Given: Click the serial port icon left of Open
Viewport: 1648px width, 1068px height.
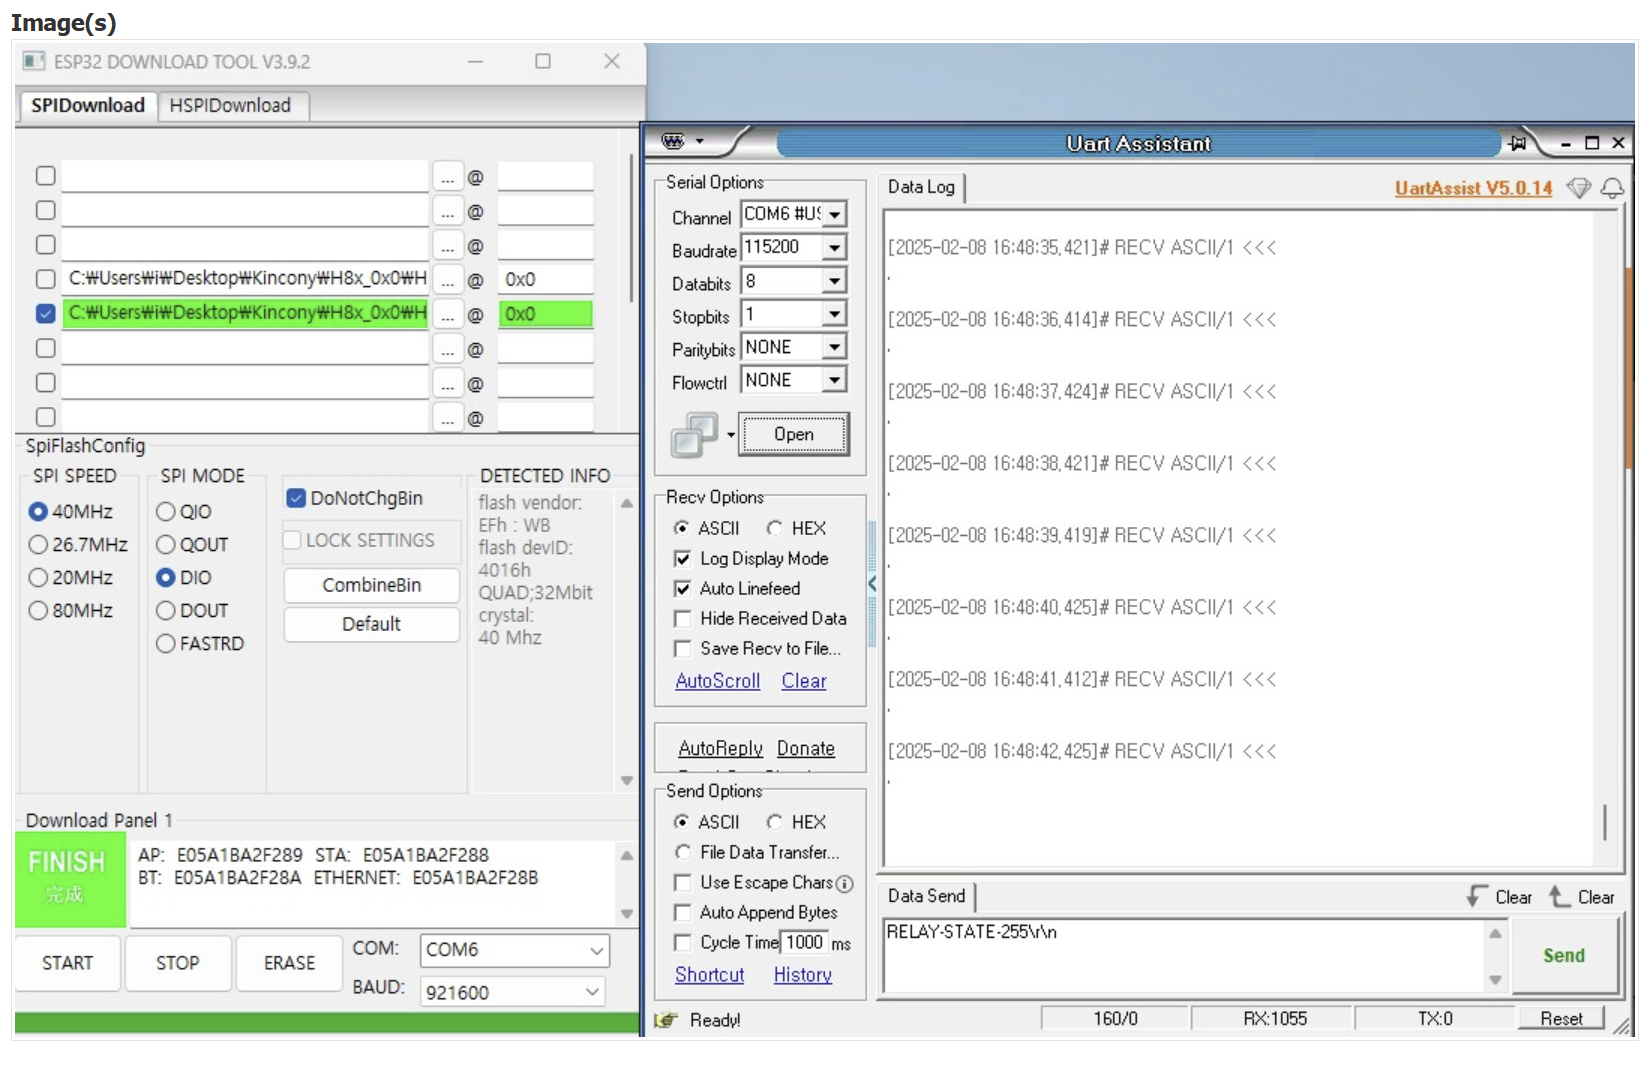Looking at the screenshot, I should pos(695,435).
